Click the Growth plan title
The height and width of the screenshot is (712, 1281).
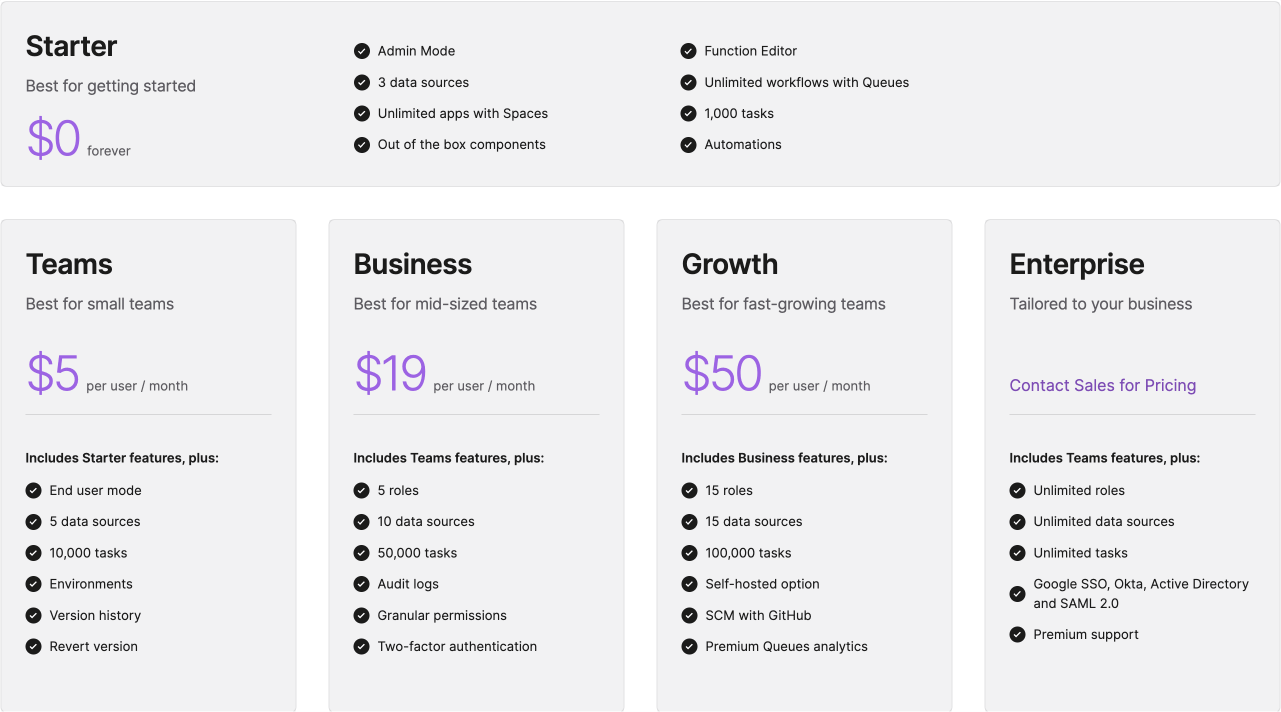pyautogui.click(x=730, y=264)
